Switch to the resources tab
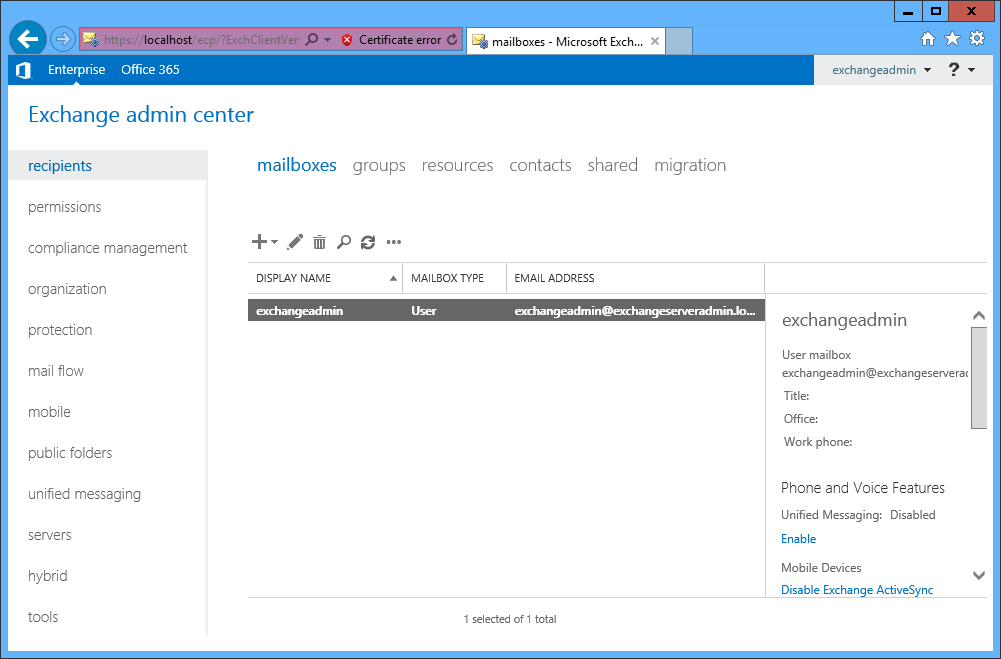The height and width of the screenshot is (659, 1001). point(457,165)
